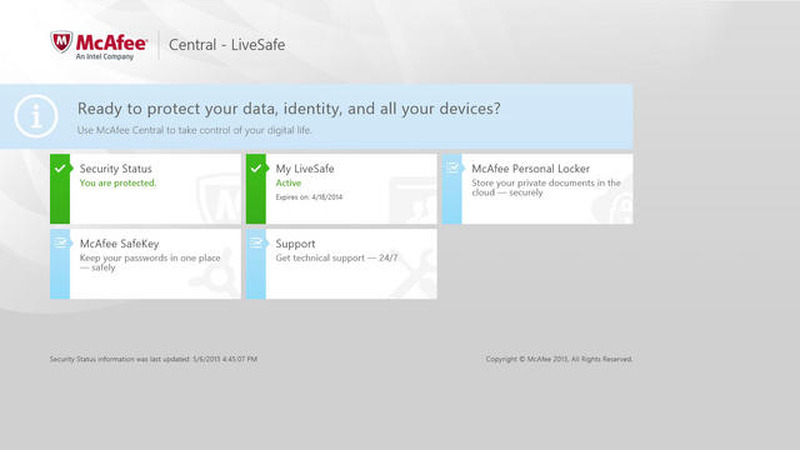Open the Support tile title
The width and height of the screenshot is (800, 450).
[x=296, y=244]
